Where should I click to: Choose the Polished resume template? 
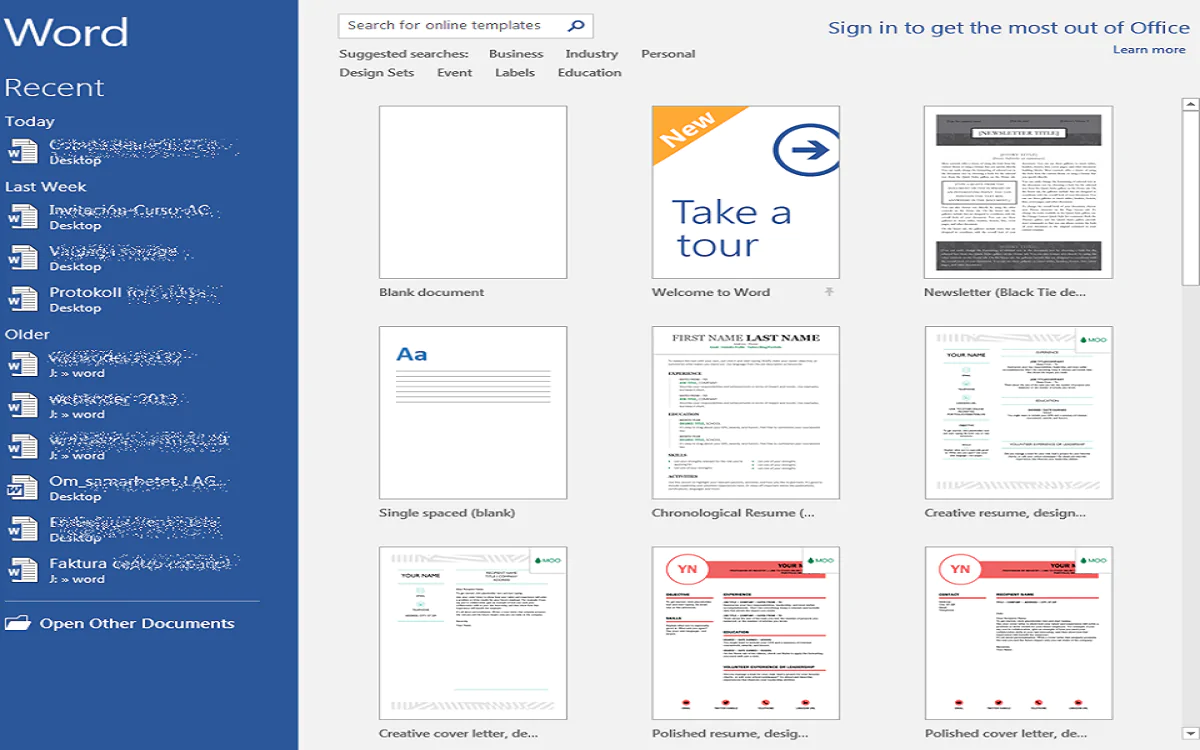[746, 633]
